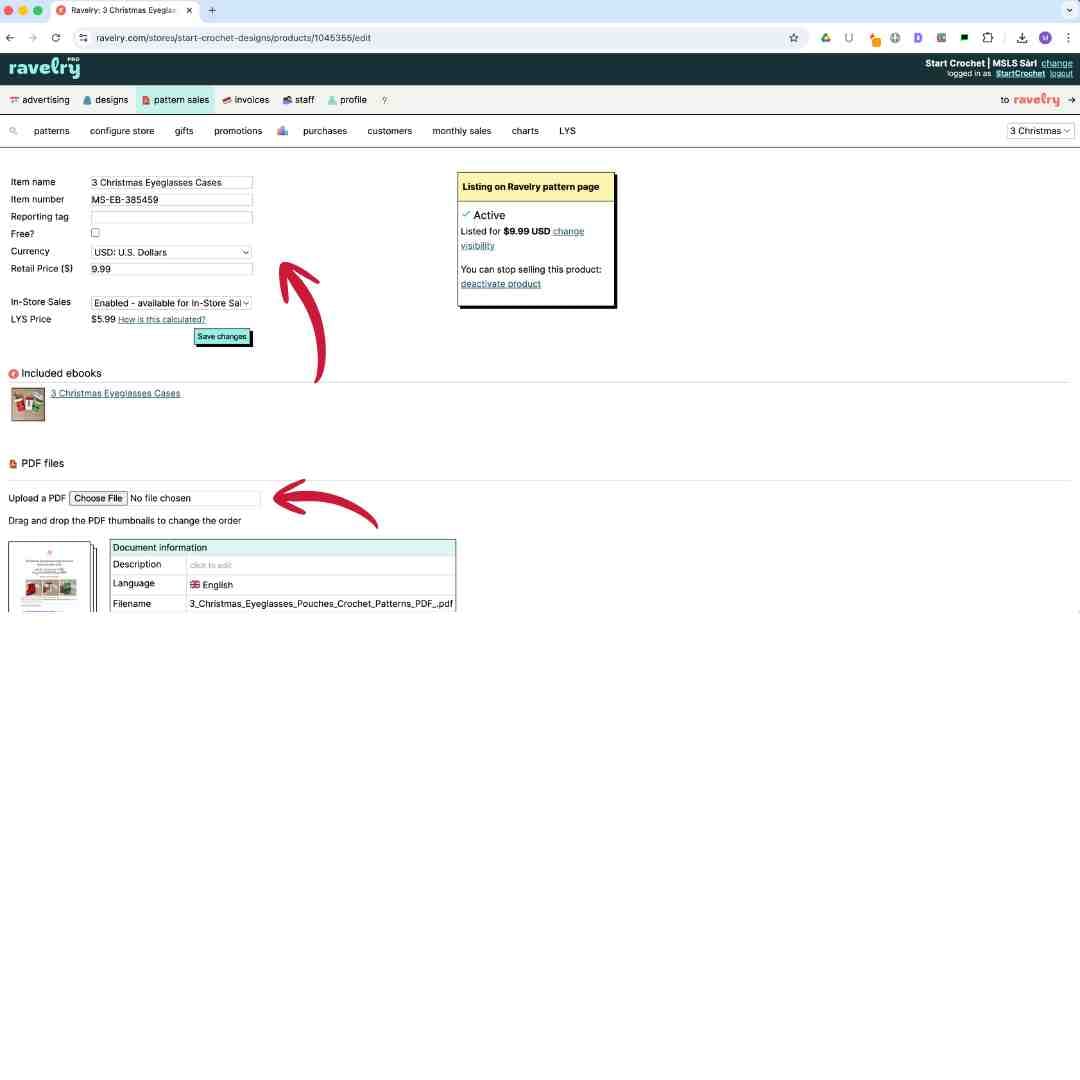Image resolution: width=1080 pixels, height=1080 pixels.
Task: Click the ebook thumbnail for 3 Christmas Eyeglasses Cases
Action: coord(27,403)
